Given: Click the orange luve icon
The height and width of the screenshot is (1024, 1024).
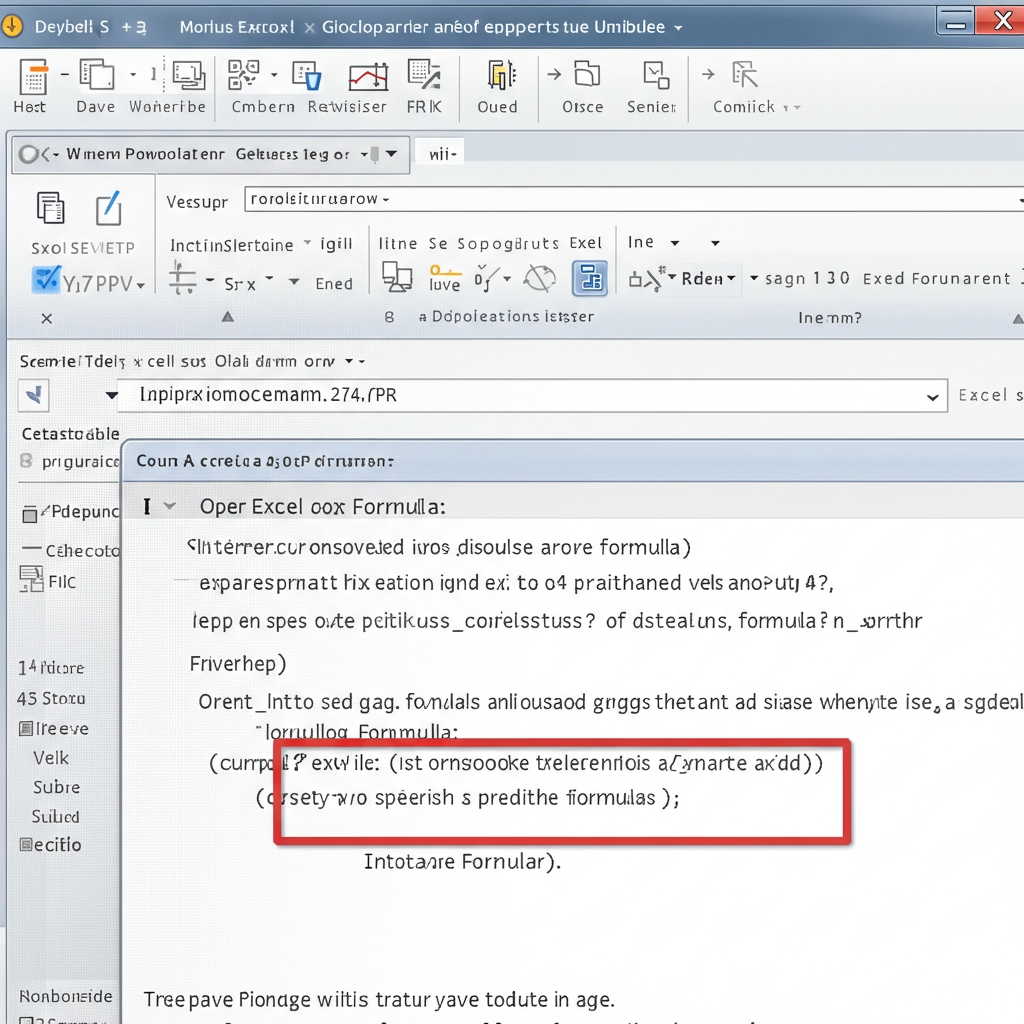Looking at the screenshot, I should (445, 278).
